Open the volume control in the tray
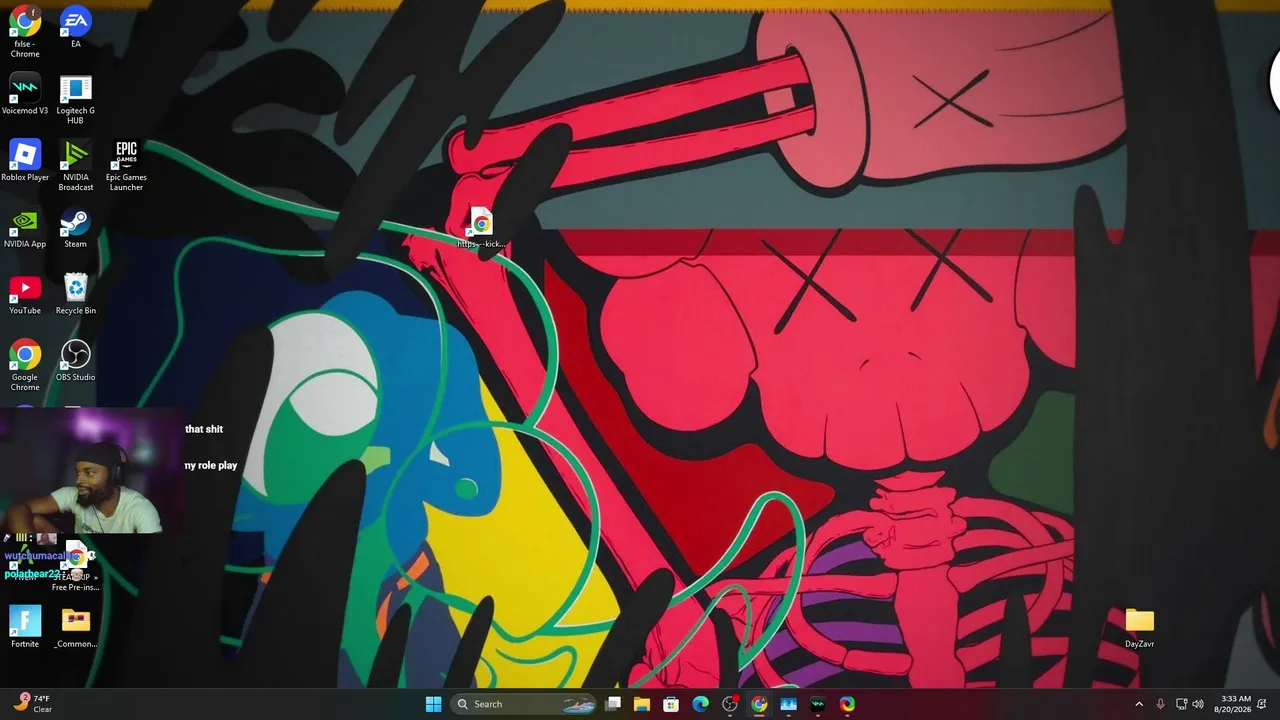Viewport: 1280px width, 720px height. pyautogui.click(x=1198, y=704)
